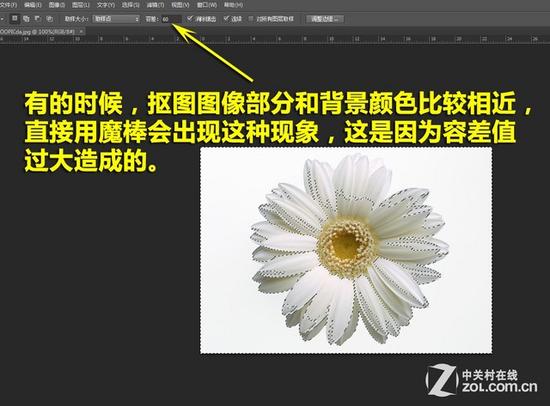Open the 窗口(W) menu
550x406 pixels.
pyautogui.click(x=207, y=5)
